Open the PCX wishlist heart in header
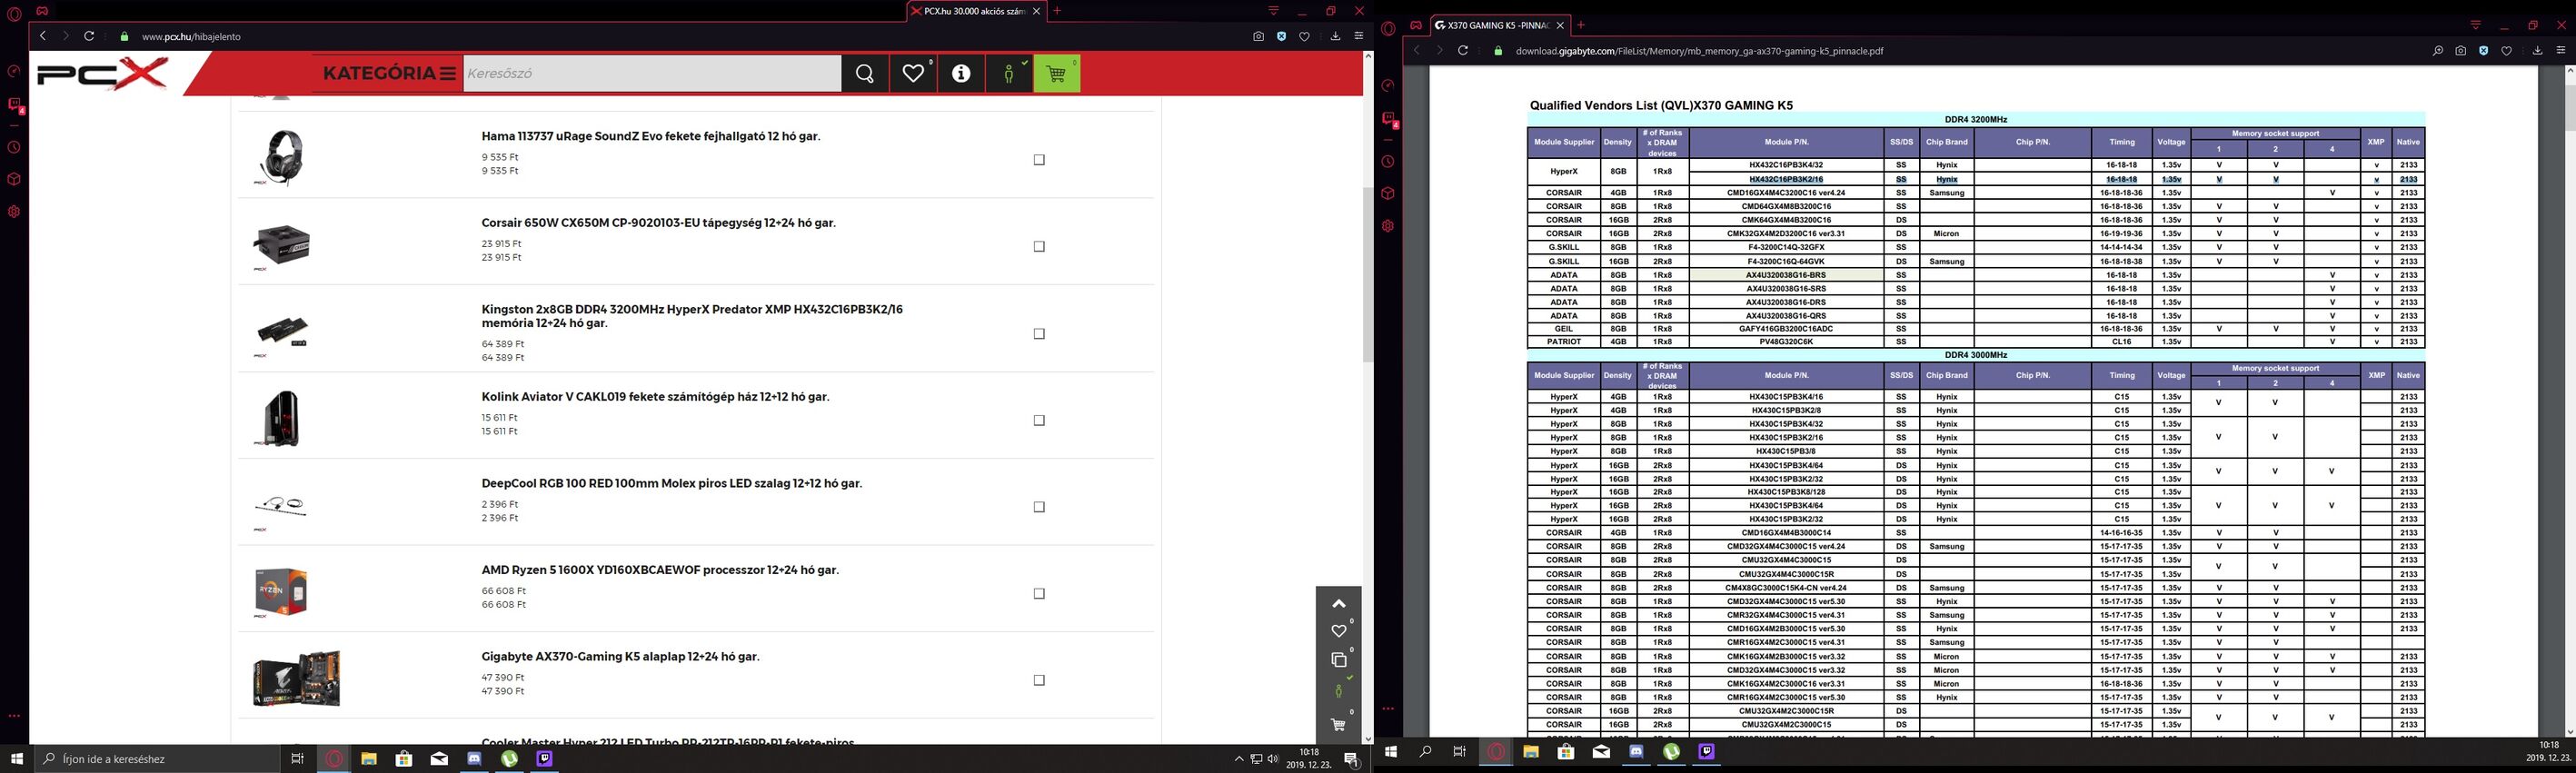 click(x=913, y=73)
